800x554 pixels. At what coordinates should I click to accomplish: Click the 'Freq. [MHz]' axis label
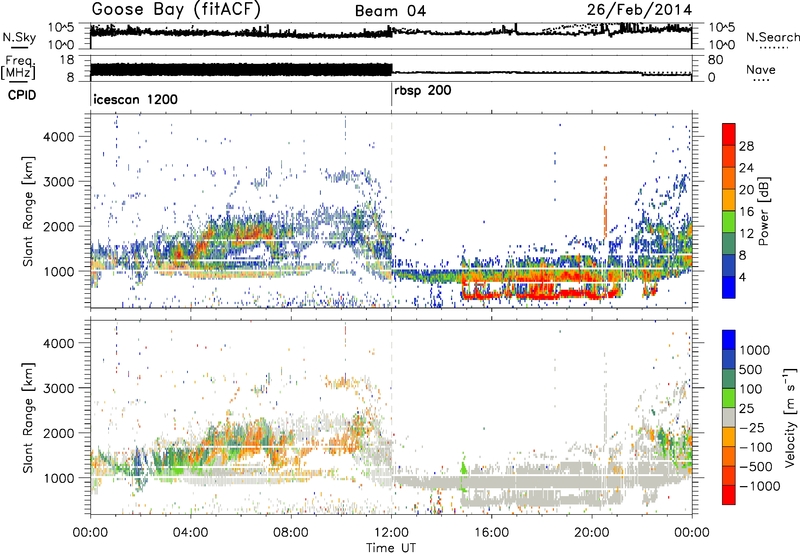pyautogui.click(x=18, y=68)
